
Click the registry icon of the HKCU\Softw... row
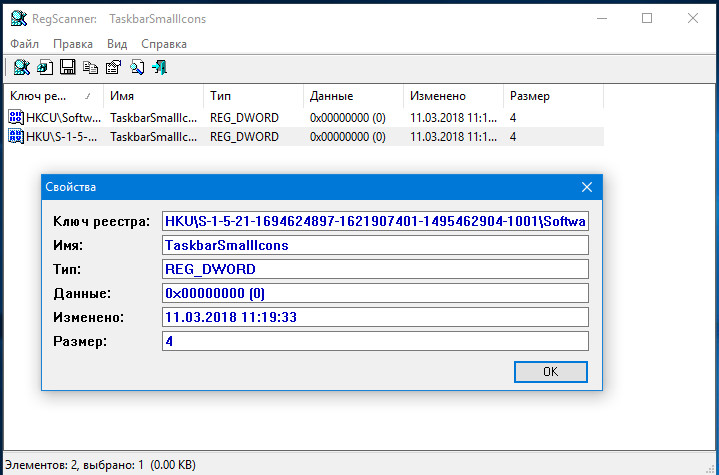(16, 118)
